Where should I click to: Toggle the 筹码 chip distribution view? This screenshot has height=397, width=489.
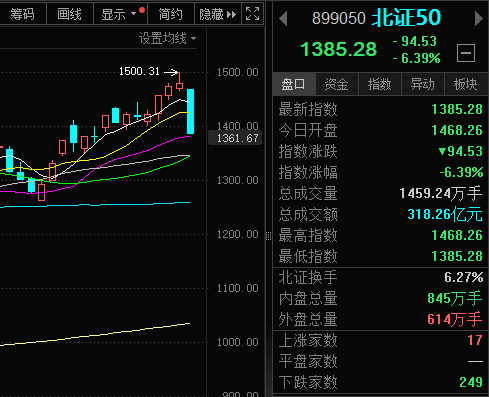[22, 14]
